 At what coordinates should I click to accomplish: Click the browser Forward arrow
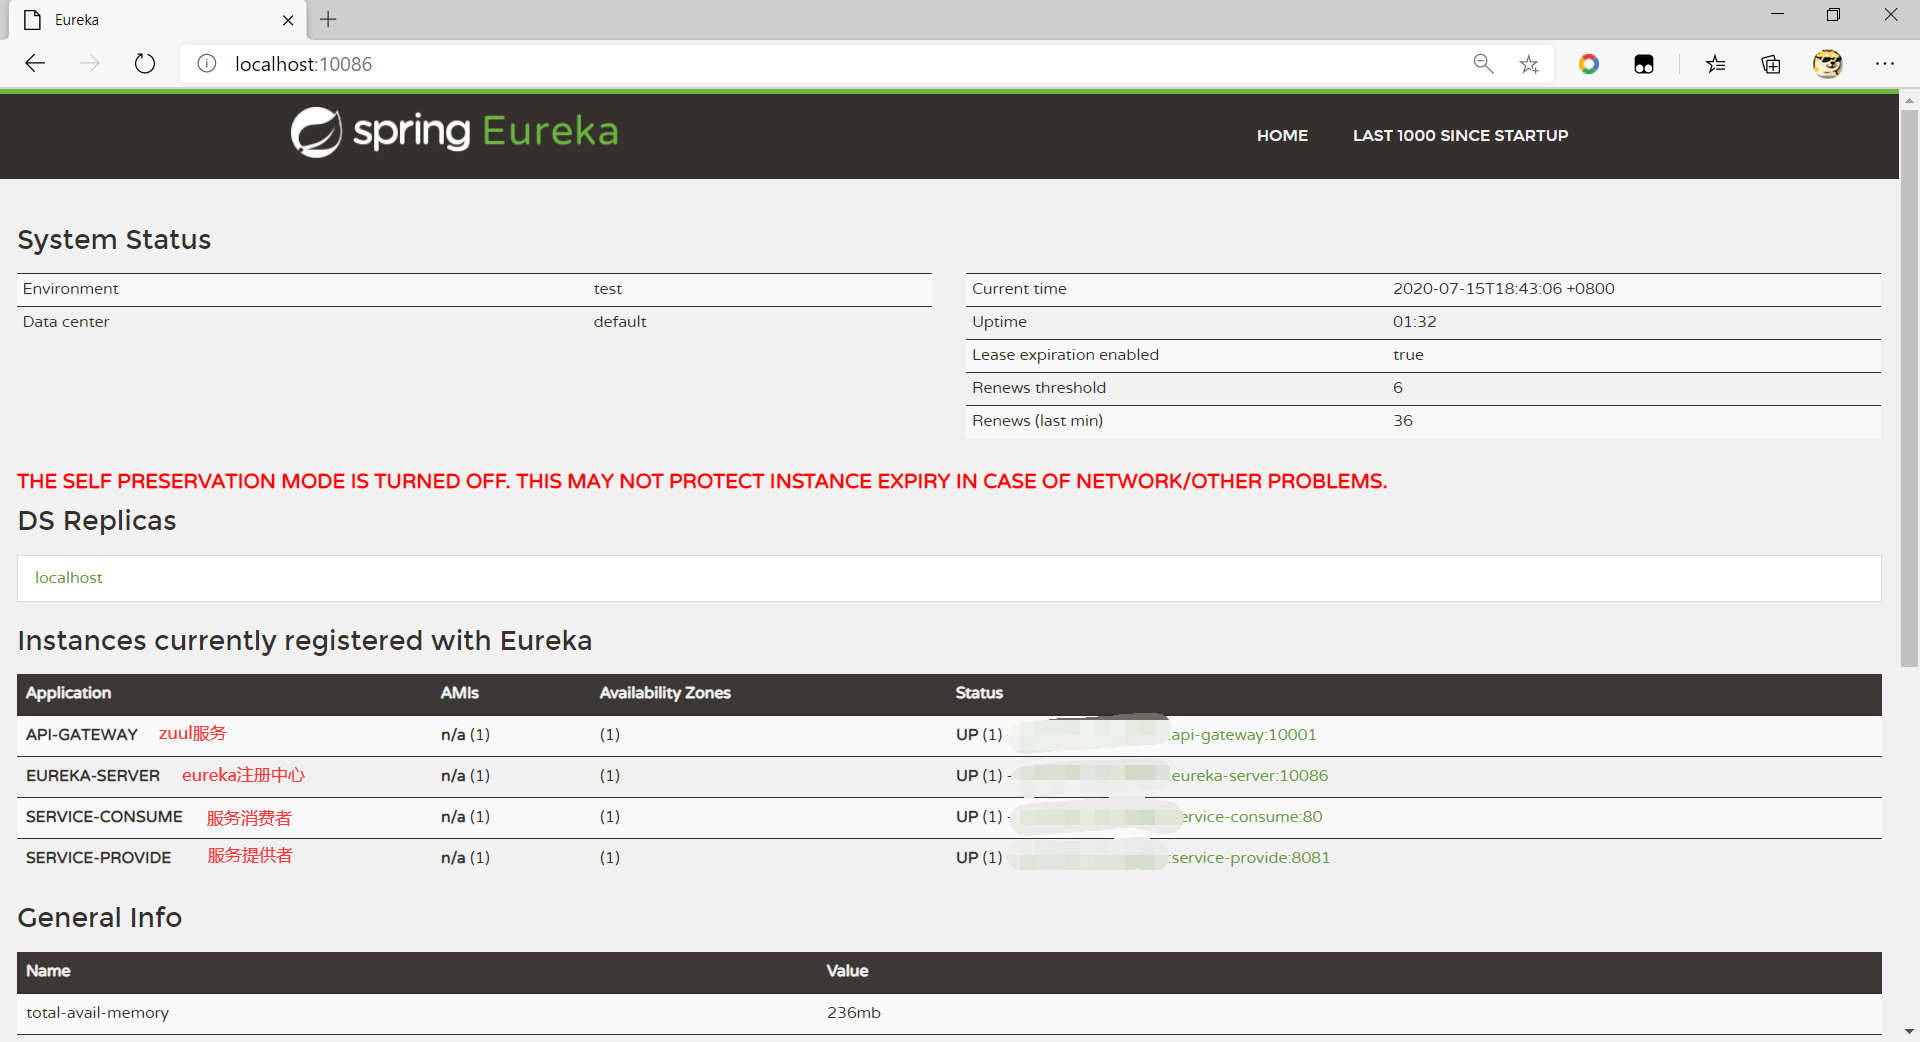(90, 64)
